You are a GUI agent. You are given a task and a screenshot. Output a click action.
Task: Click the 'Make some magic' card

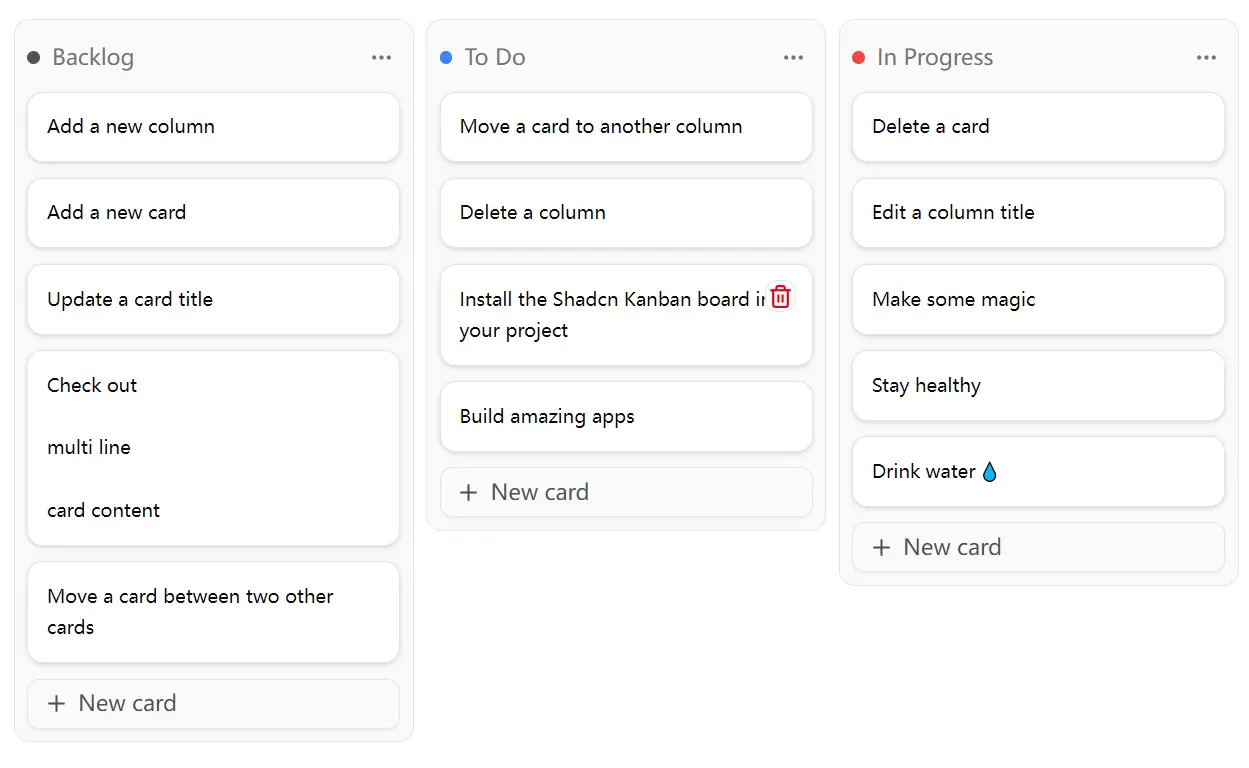click(1037, 299)
